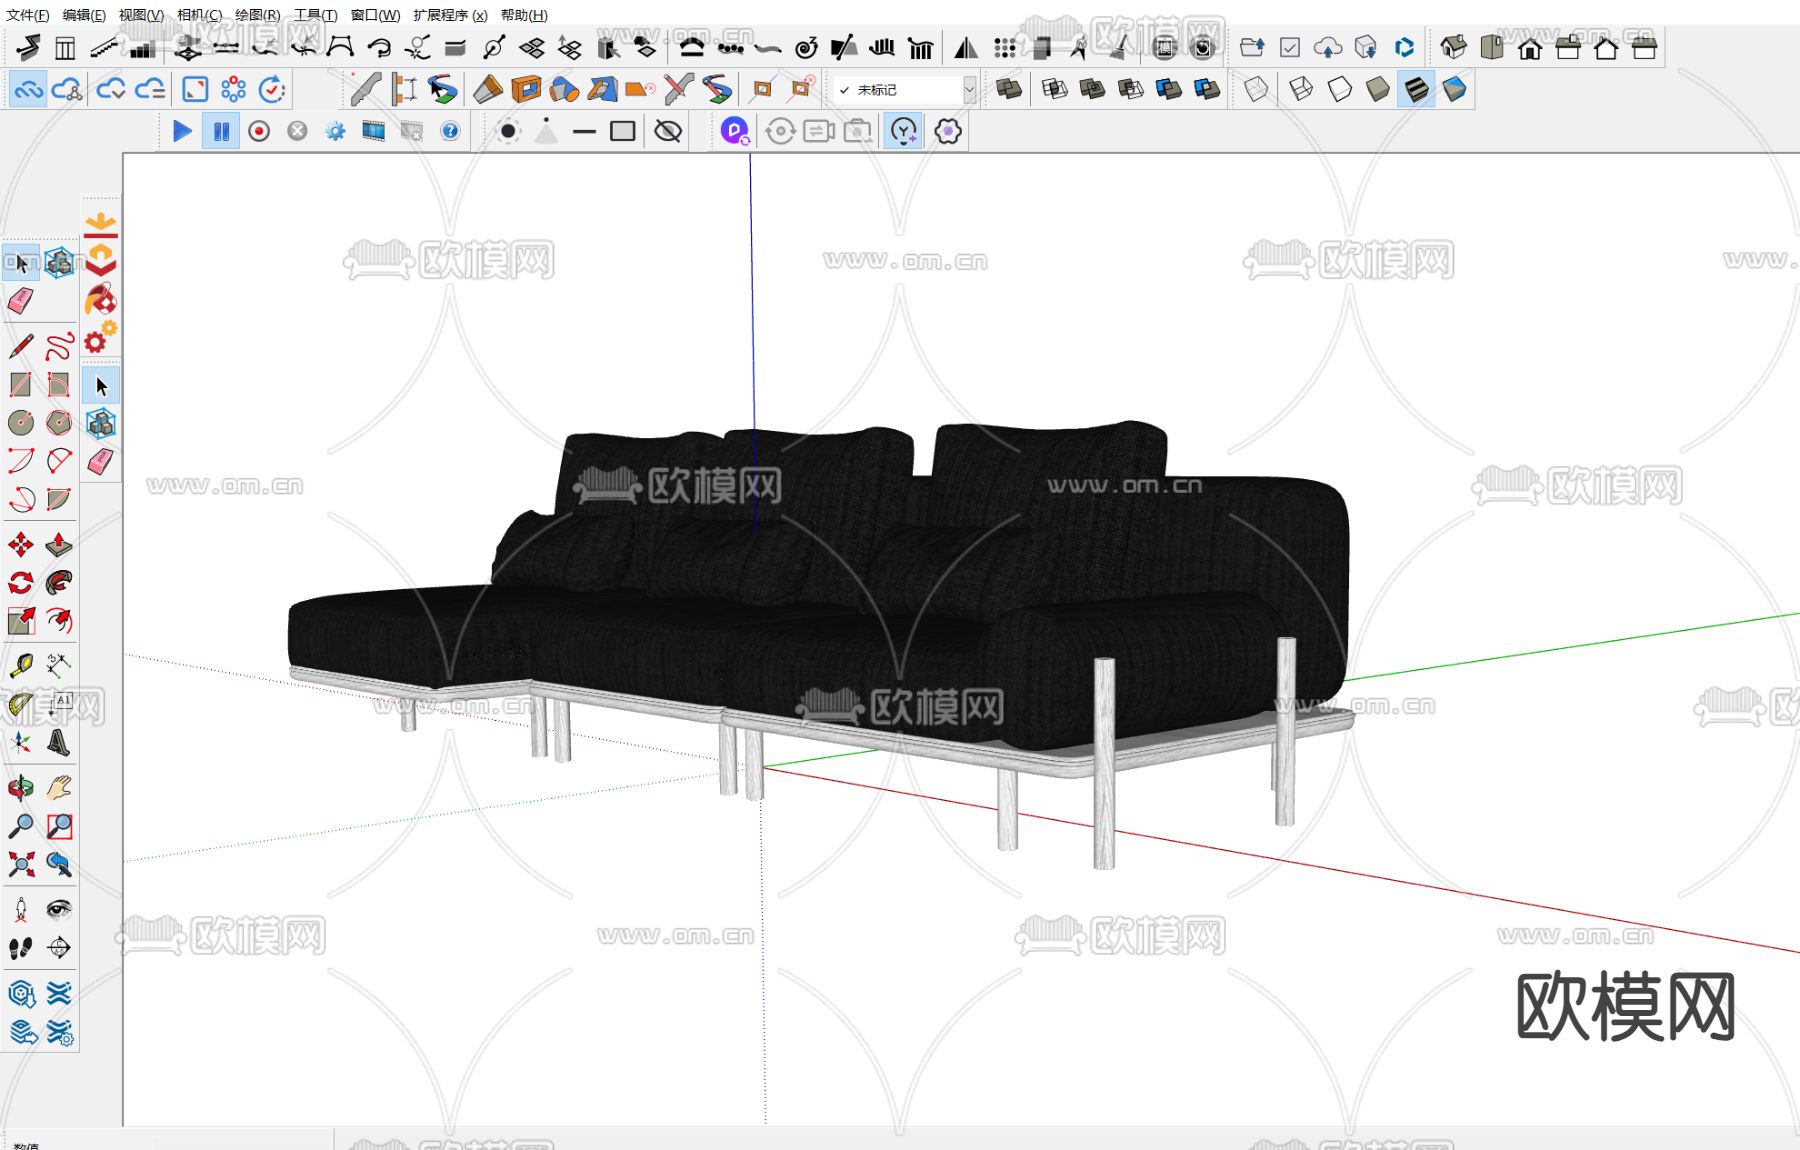1800x1150 pixels.
Task: Pick the Pencil line tool
Action: tap(21, 347)
